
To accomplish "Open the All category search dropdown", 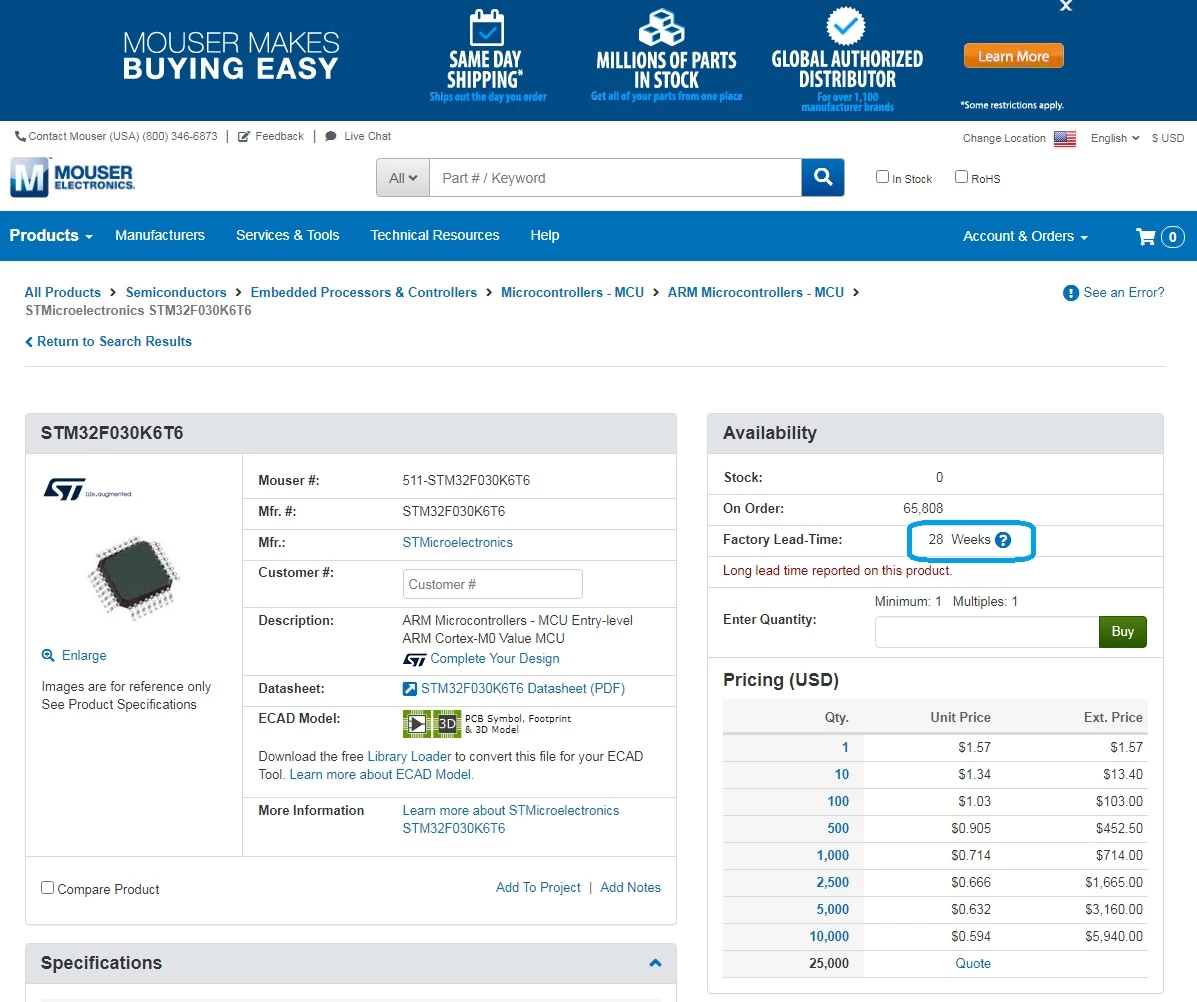I will [x=403, y=178].
